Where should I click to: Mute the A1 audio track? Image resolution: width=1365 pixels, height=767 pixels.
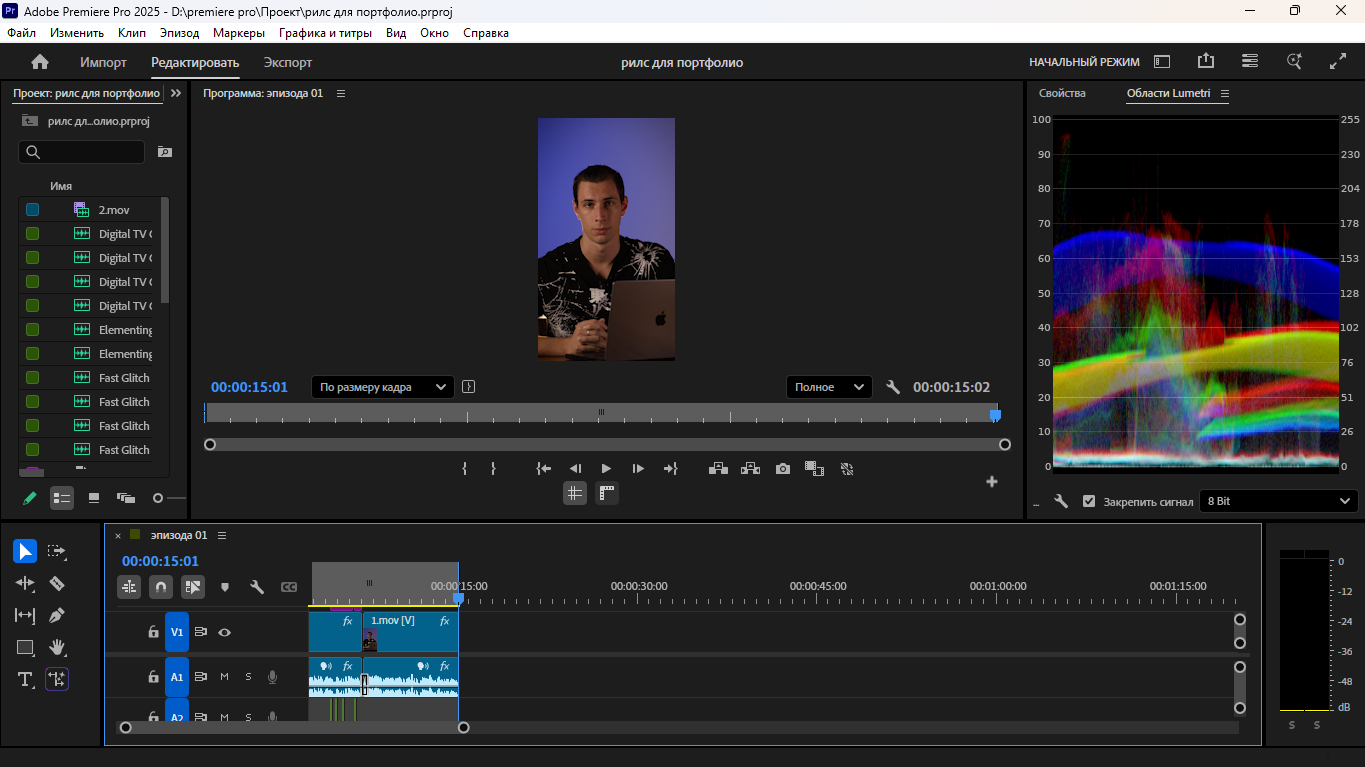click(224, 677)
